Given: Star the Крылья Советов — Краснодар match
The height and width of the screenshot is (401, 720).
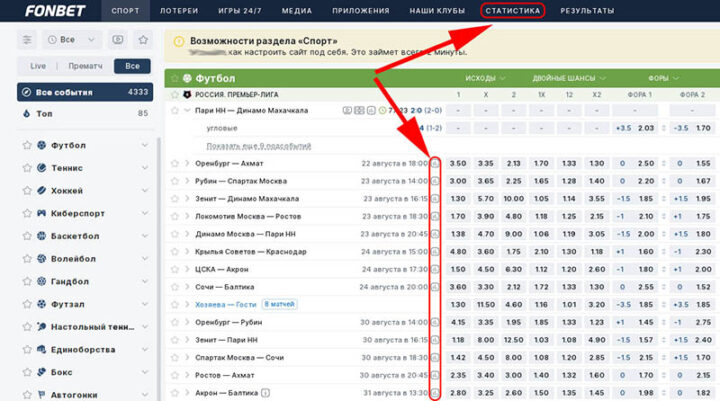Looking at the screenshot, I should tap(174, 252).
